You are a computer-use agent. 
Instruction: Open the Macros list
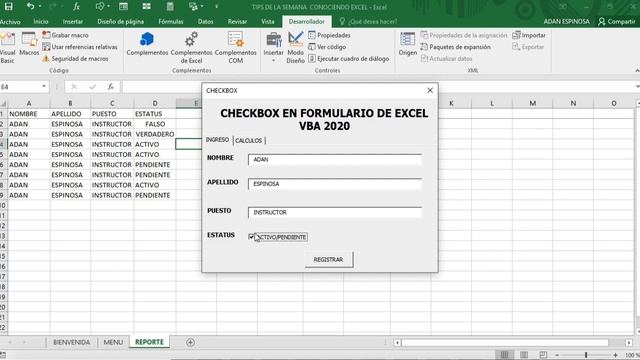(29, 45)
